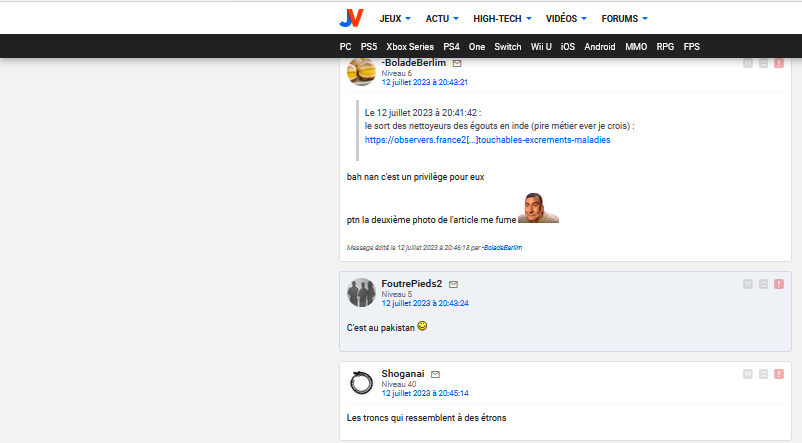Select PS5 in the platform bar
This screenshot has width=802, height=443.
[369, 46]
